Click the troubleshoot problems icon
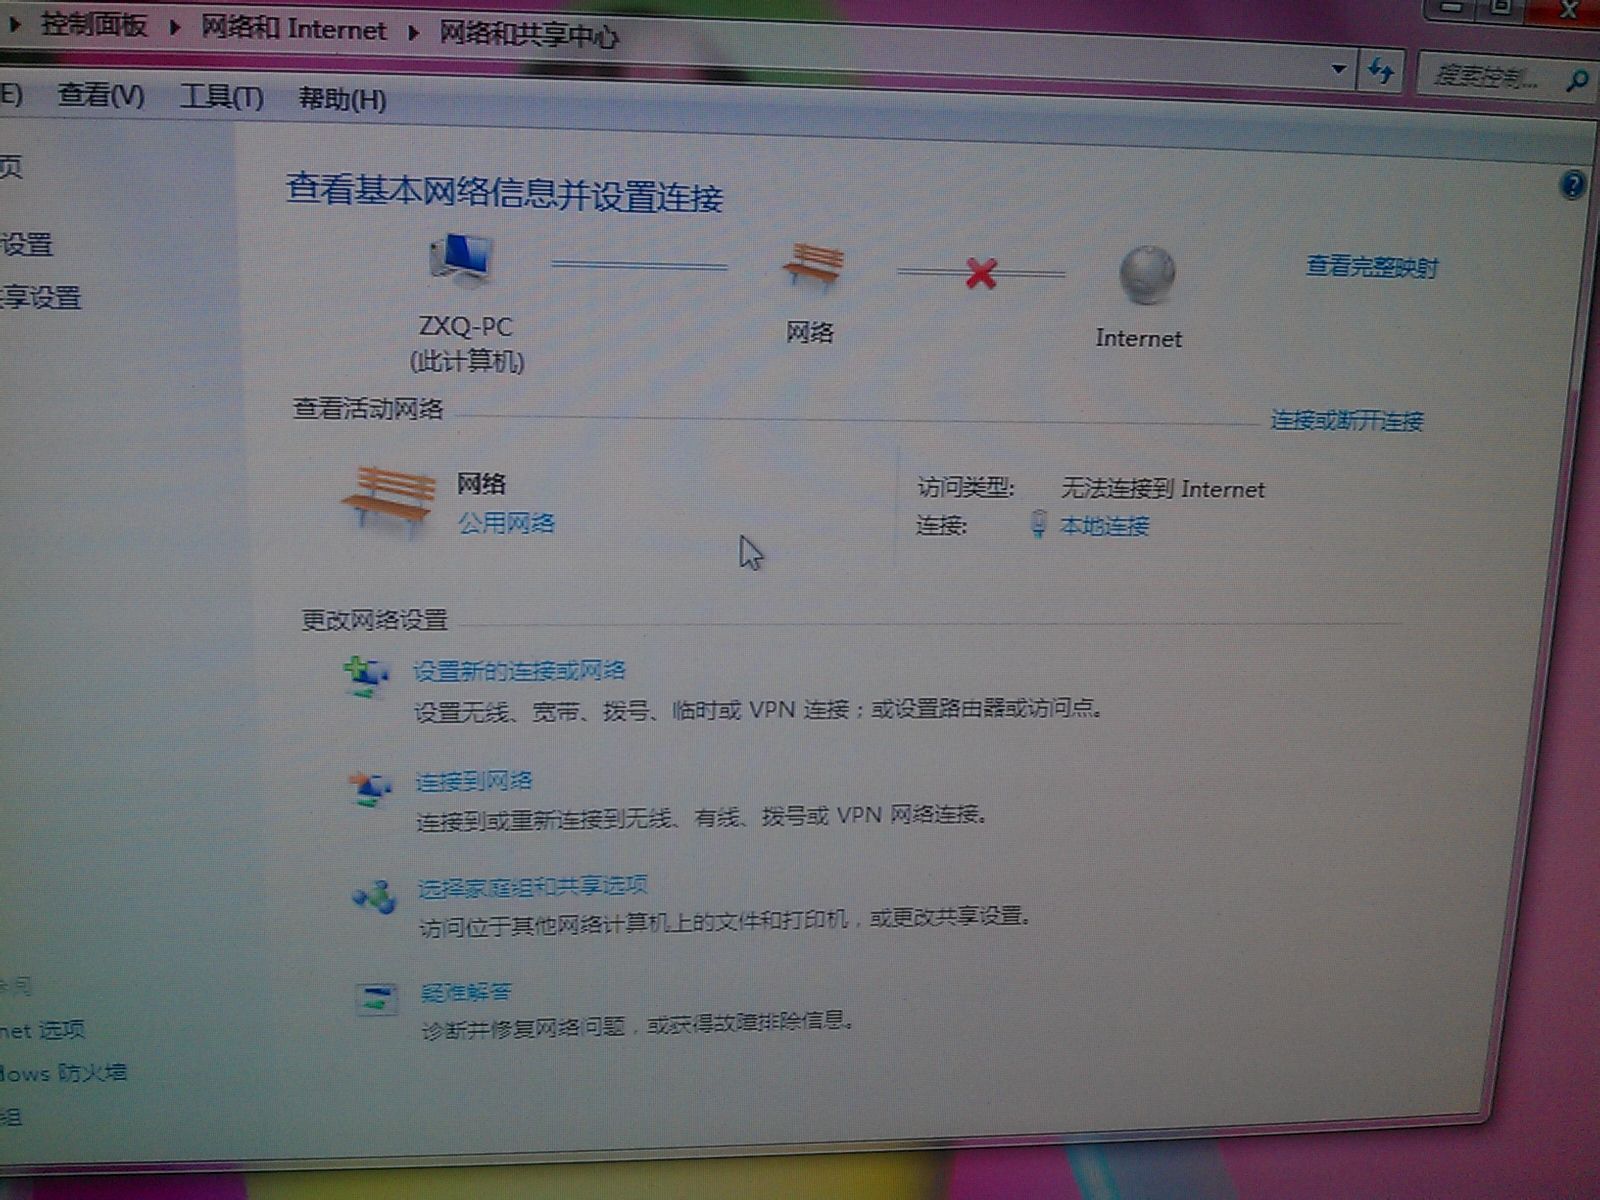This screenshot has width=1600, height=1200. [x=377, y=998]
